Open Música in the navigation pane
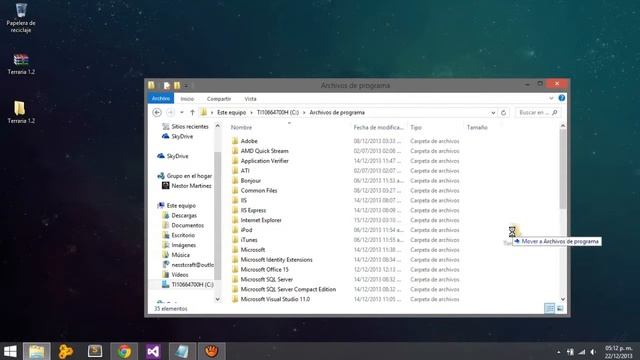Viewport: 640px width, 360px height. [176, 255]
